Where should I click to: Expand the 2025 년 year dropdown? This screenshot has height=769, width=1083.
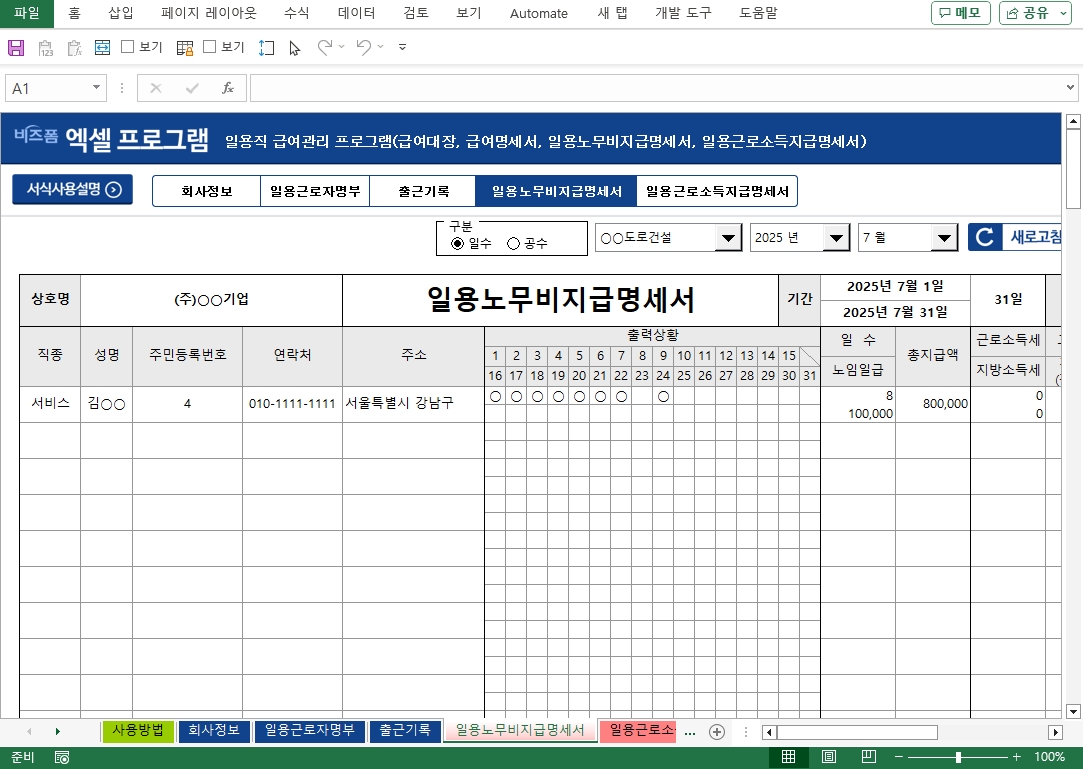tap(836, 238)
